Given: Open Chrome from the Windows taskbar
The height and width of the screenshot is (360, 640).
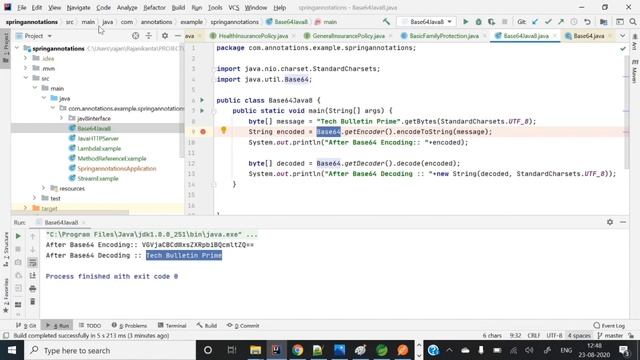Looking at the screenshot, I should (x=298, y=350).
